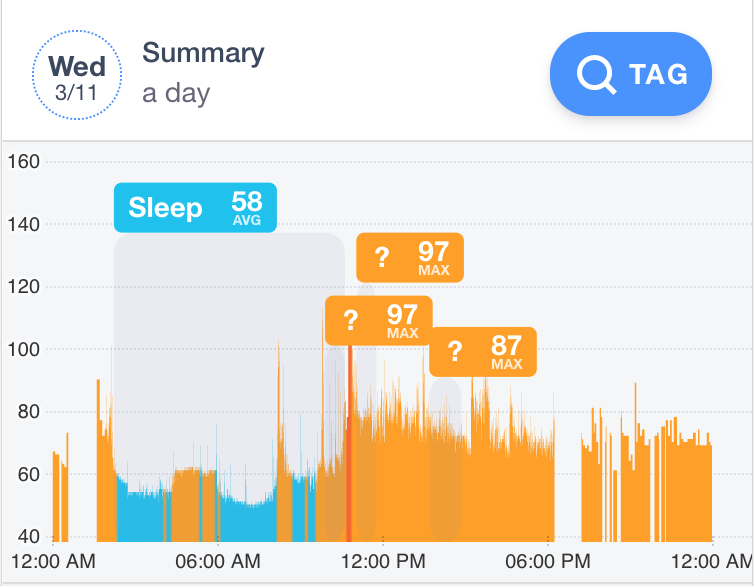Viewport: 754px width, 586px height.
Task: Click the Summary heading text
Action: (203, 53)
